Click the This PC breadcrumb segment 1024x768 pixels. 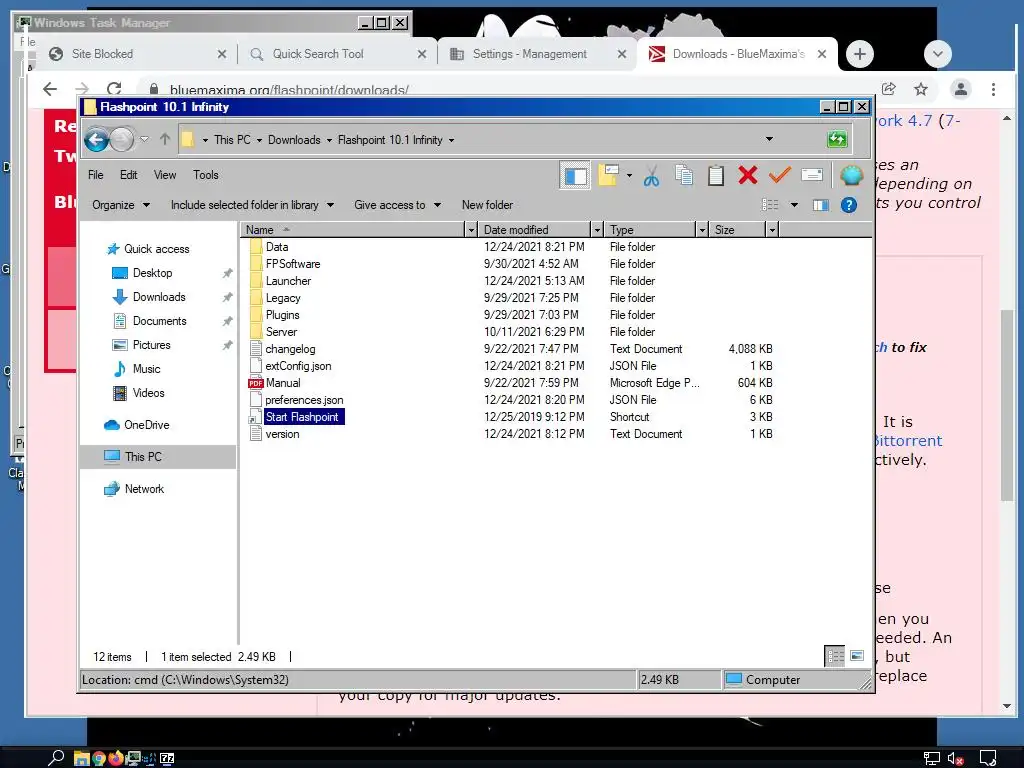(x=232, y=140)
